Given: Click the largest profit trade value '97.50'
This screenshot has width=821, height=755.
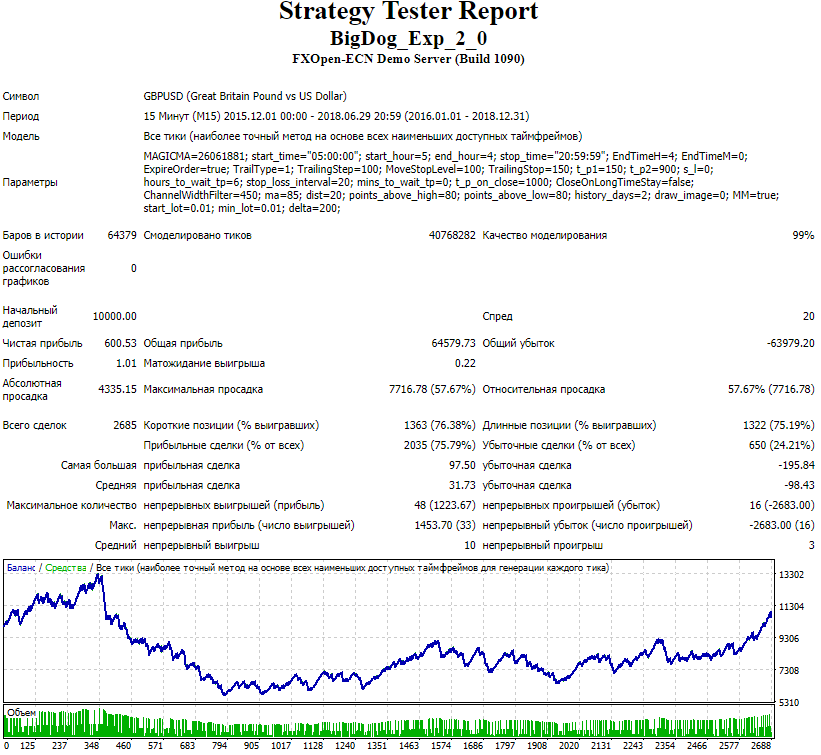Looking at the screenshot, I should click(x=462, y=465).
